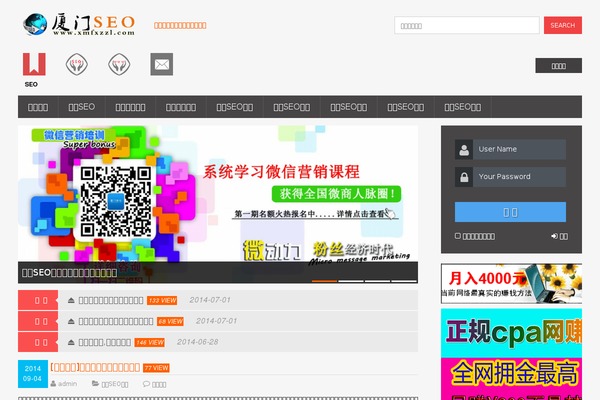Click the 77 VIEW badge
The height and width of the screenshot is (400, 600).
click(x=156, y=368)
